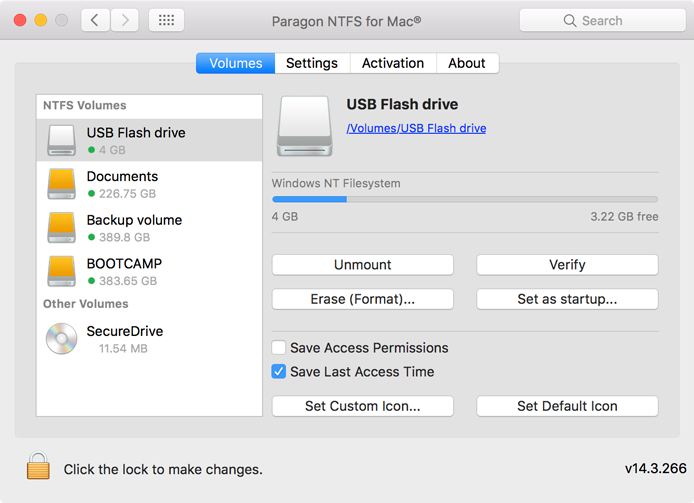This screenshot has height=503, width=694.
Task: Open the /Volumes/USB Flash drive link
Action: [x=416, y=128]
